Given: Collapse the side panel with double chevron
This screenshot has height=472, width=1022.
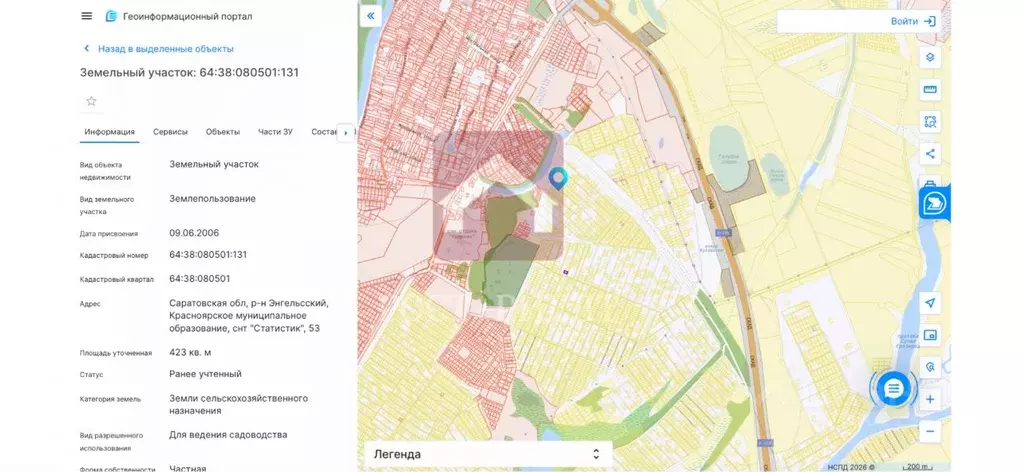Looking at the screenshot, I should tap(371, 17).
